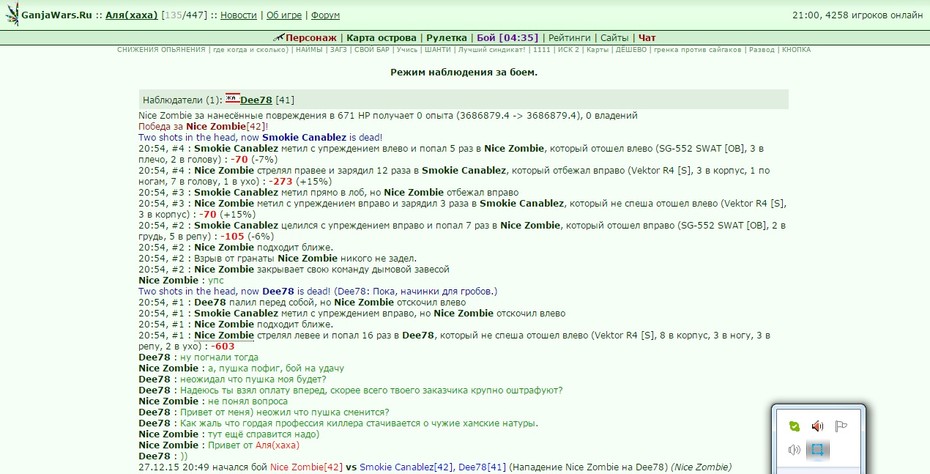Click the ЗАГЗ ad link

point(338,50)
